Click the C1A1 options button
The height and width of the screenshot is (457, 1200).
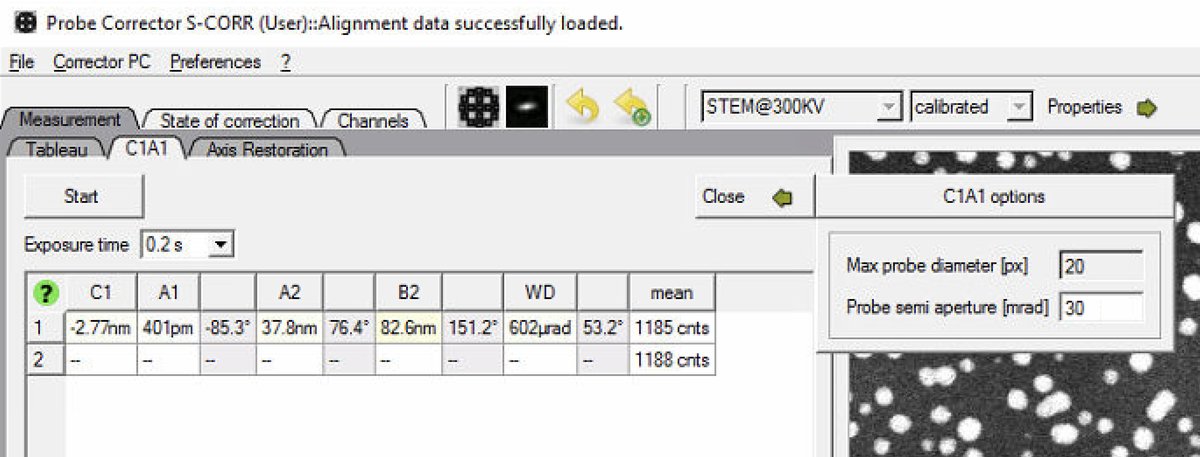coord(993,197)
